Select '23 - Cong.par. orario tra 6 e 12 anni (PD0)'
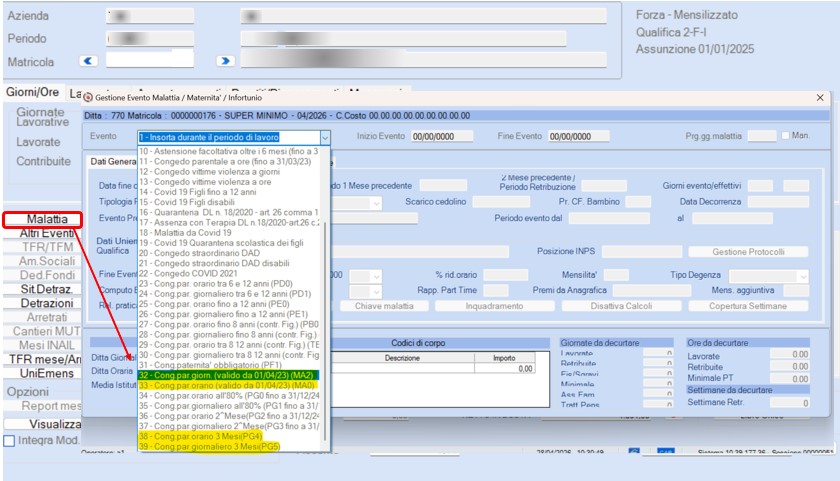840x481 pixels. pos(228,283)
